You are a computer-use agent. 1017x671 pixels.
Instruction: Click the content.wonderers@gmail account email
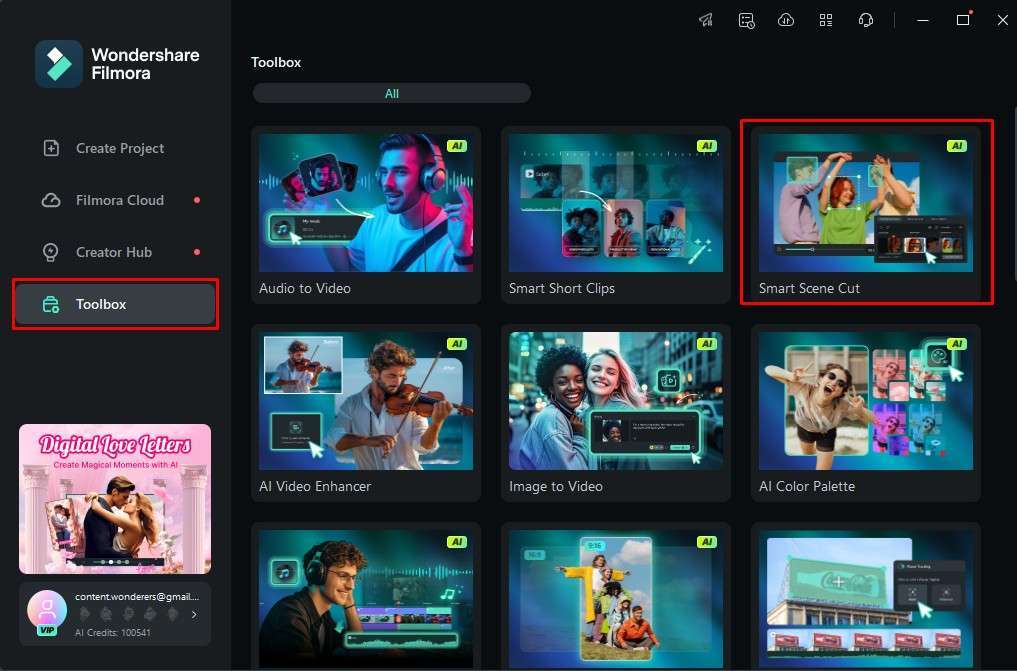(138, 596)
